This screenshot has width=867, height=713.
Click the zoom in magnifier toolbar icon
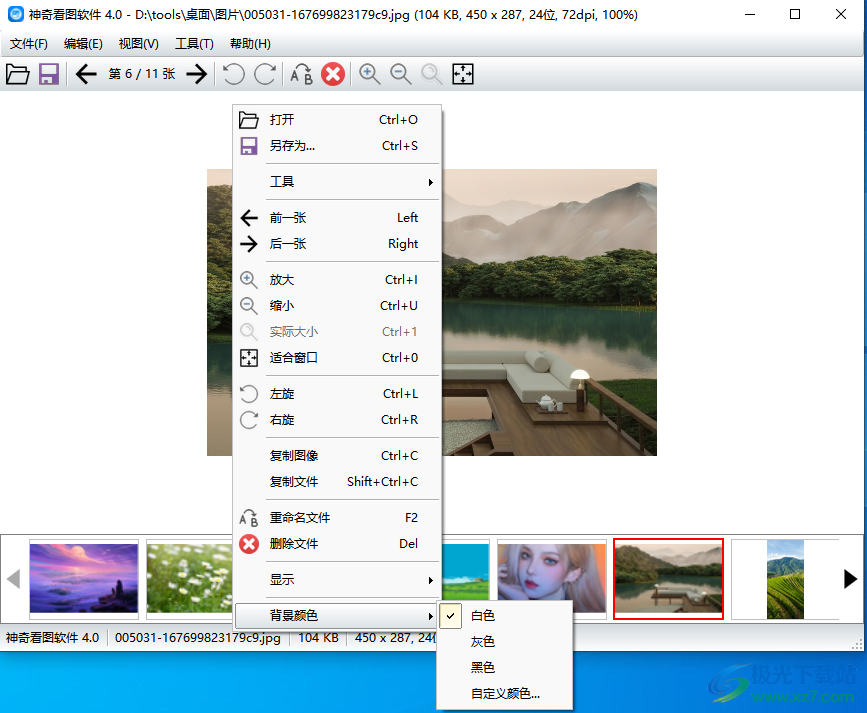point(369,74)
